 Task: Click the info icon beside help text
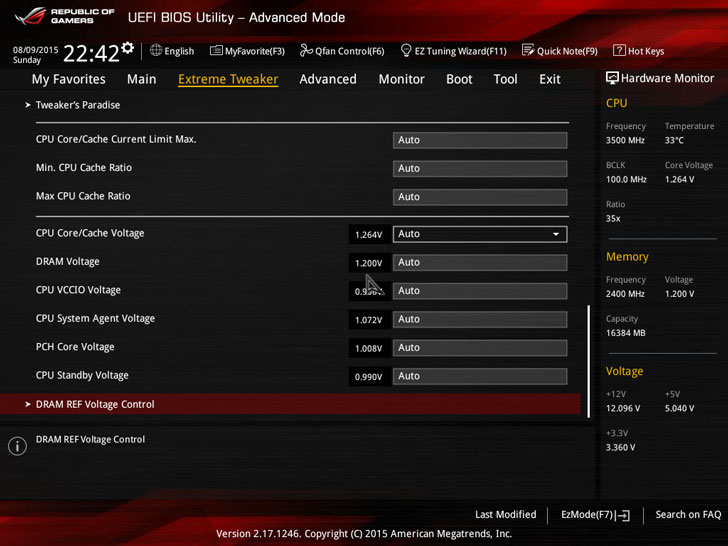click(18, 446)
